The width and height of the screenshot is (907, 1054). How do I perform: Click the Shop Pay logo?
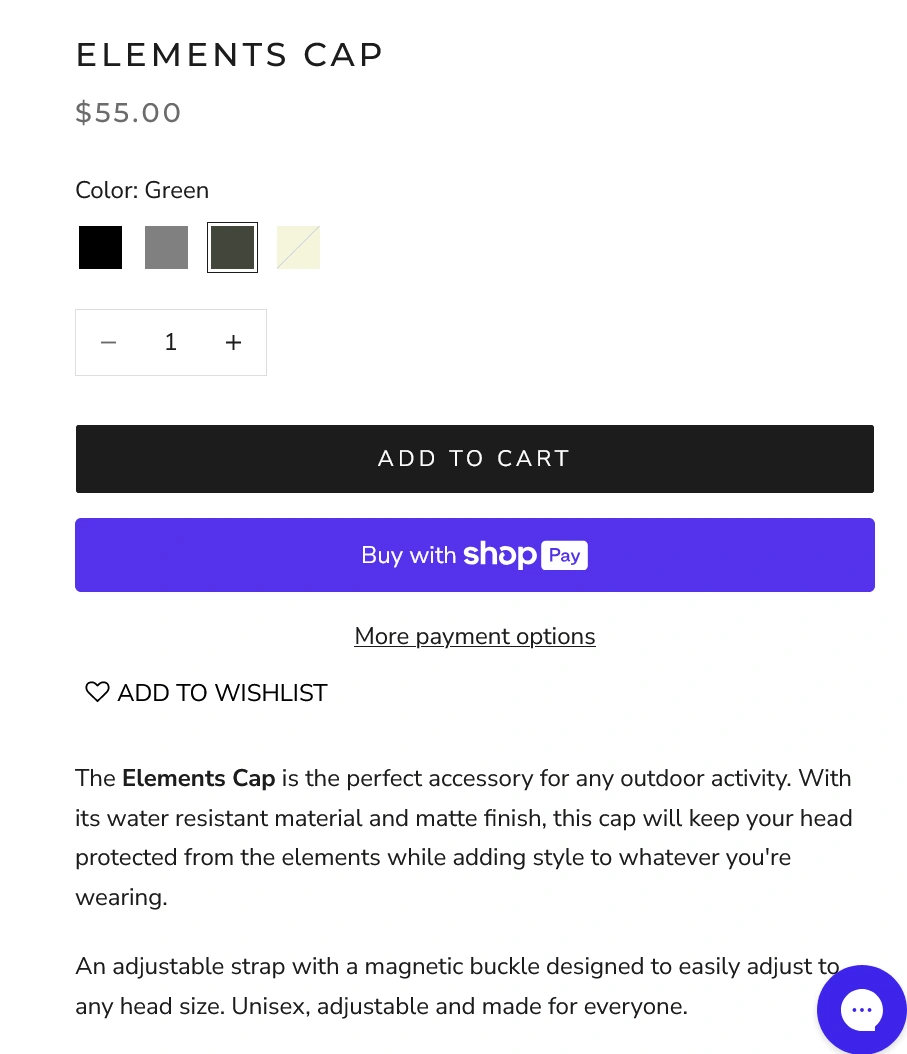point(525,555)
